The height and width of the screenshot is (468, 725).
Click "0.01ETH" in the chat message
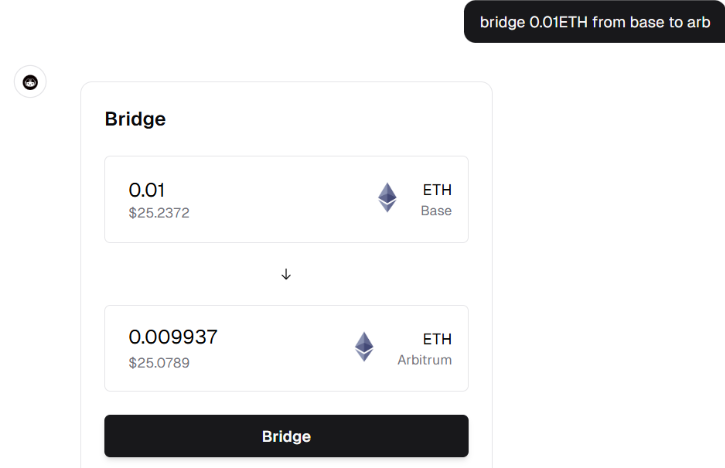(558, 22)
